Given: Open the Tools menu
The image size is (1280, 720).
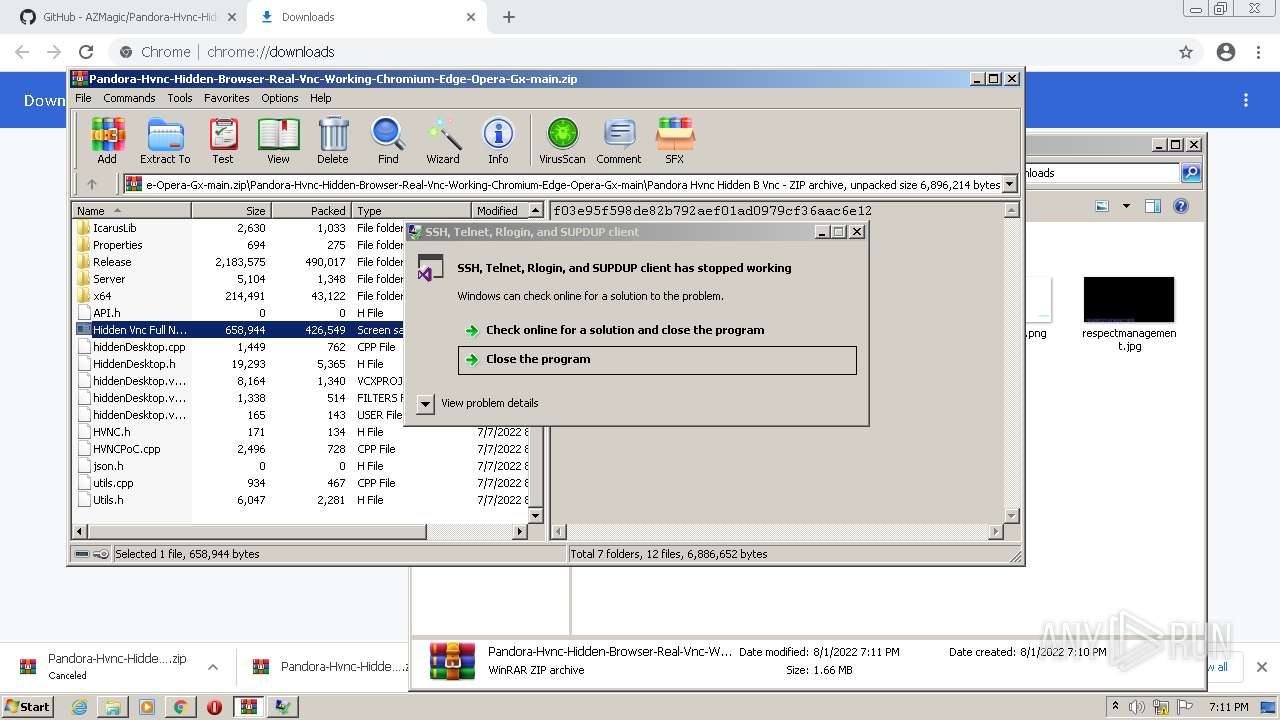Looking at the screenshot, I should point(180,98).
